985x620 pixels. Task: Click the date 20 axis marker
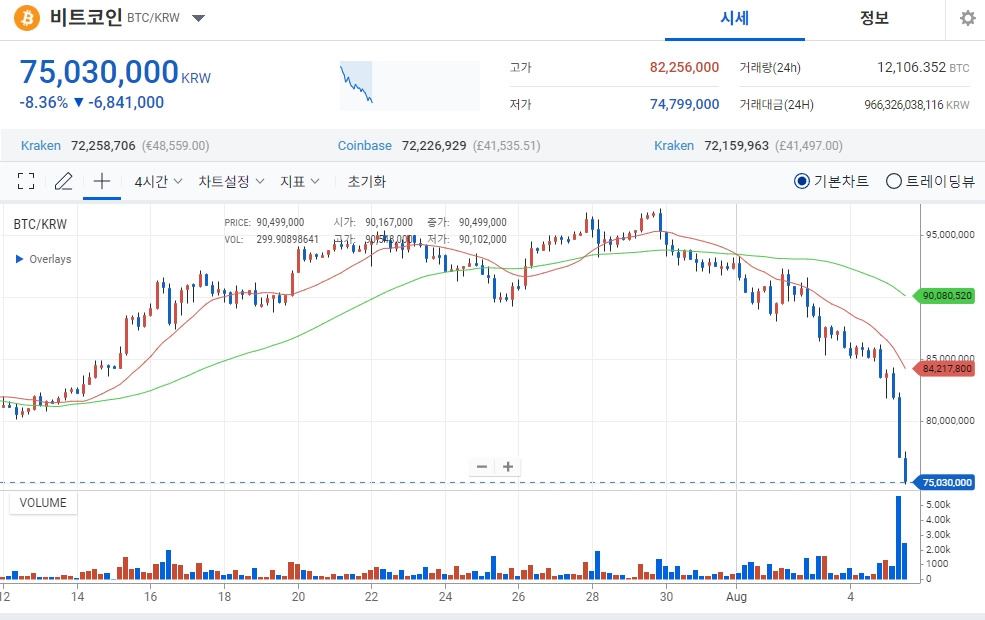pos(298,596)
